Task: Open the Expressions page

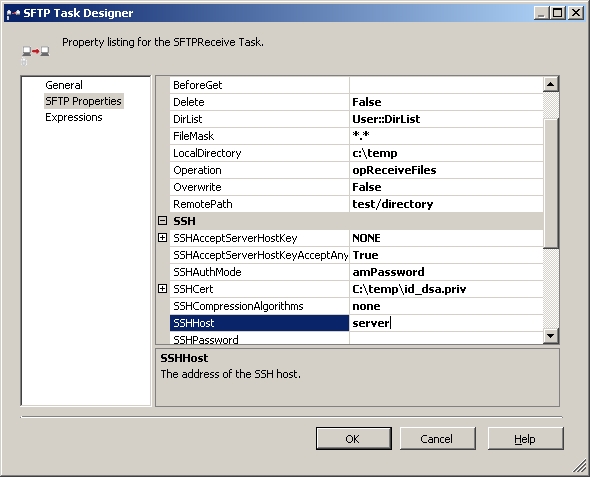Action: (74, 117)
